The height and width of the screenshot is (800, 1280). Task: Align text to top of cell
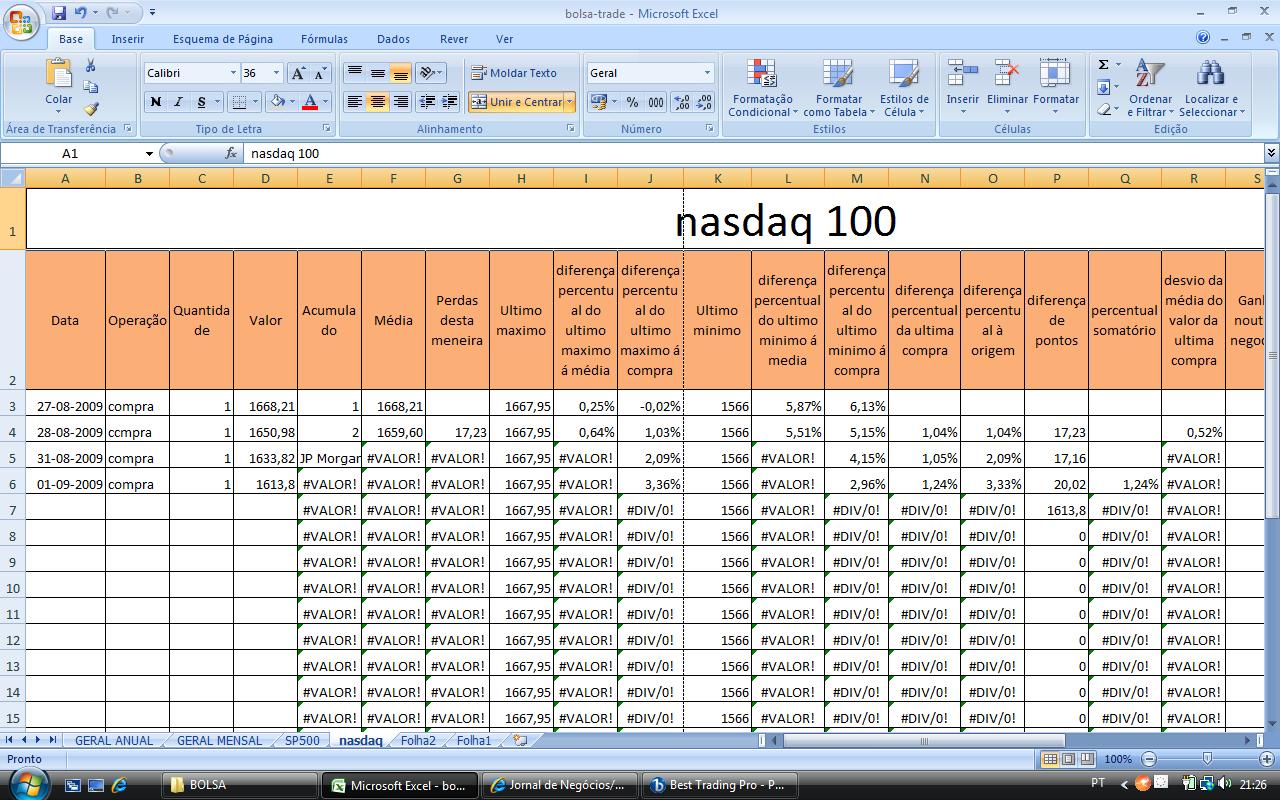point(354,73)
